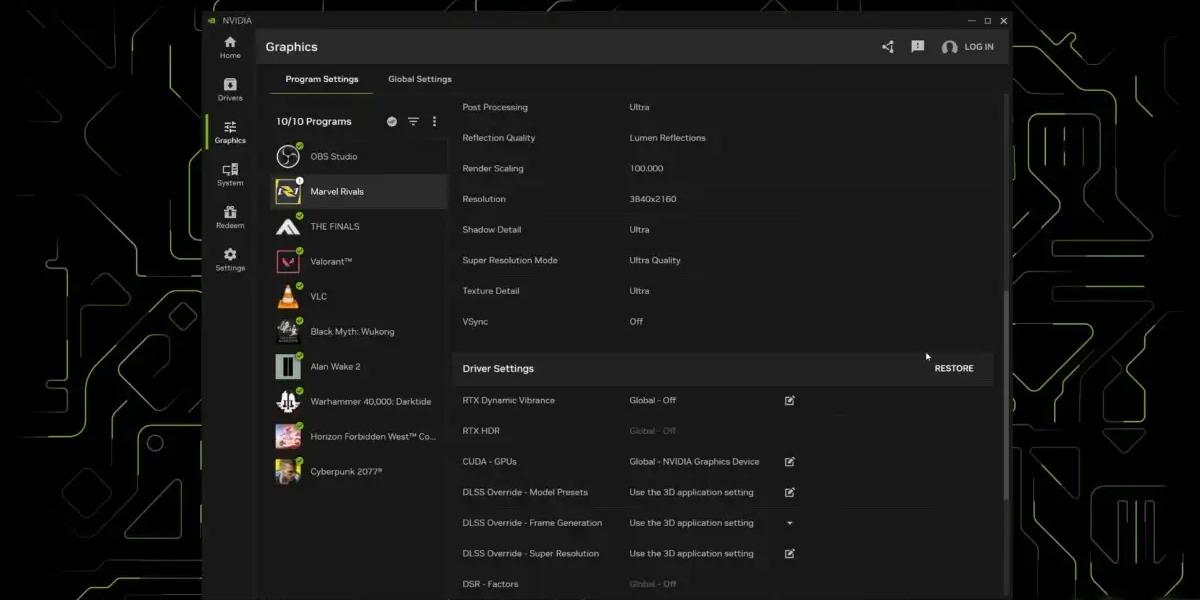Image resolution: width=1200 pixels, height=600 pixels.
Task: Click the LOG IN button
Action: coord(979,47)
